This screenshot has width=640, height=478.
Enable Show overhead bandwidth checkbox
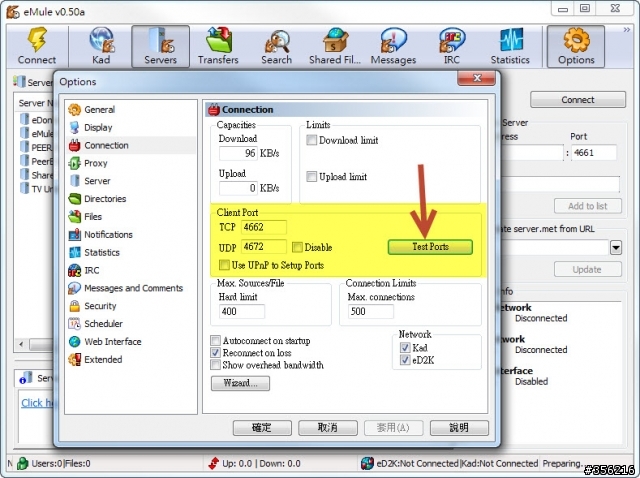coord(215,365)
